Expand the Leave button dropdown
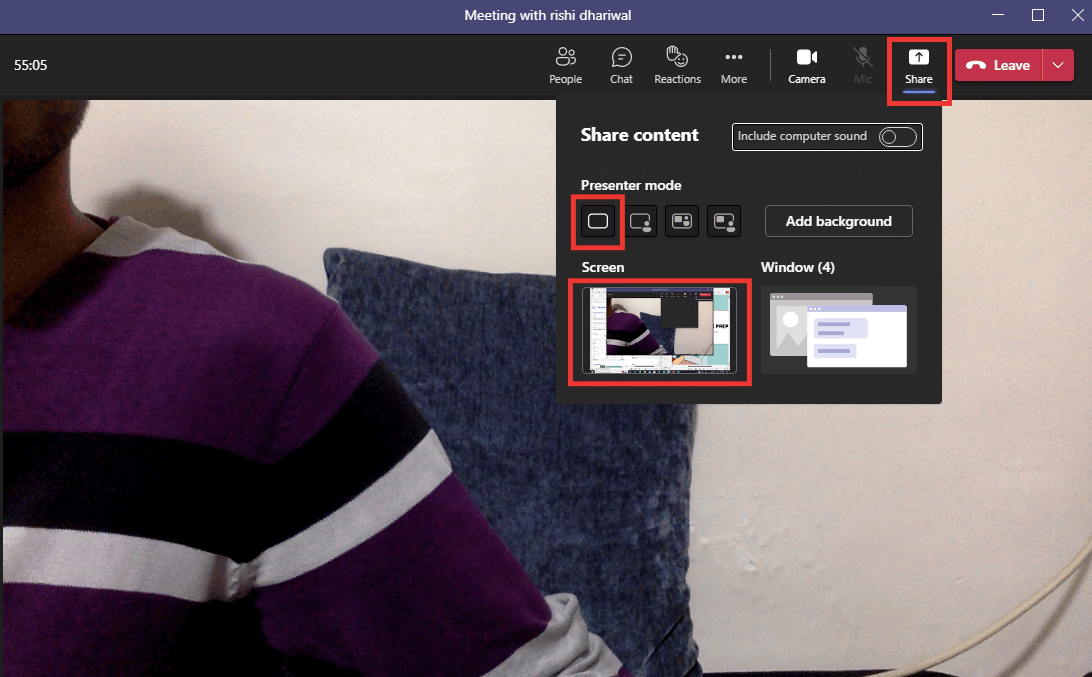Screen dimensions: 1092x677 (1058, 64)
